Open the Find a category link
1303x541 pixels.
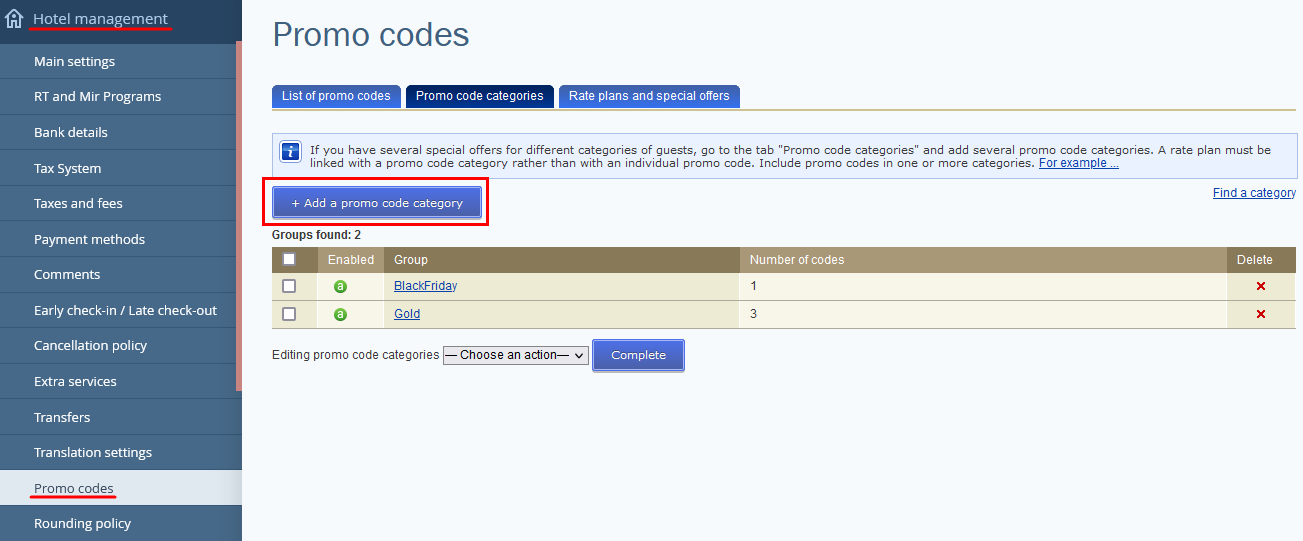point(1254,193)
